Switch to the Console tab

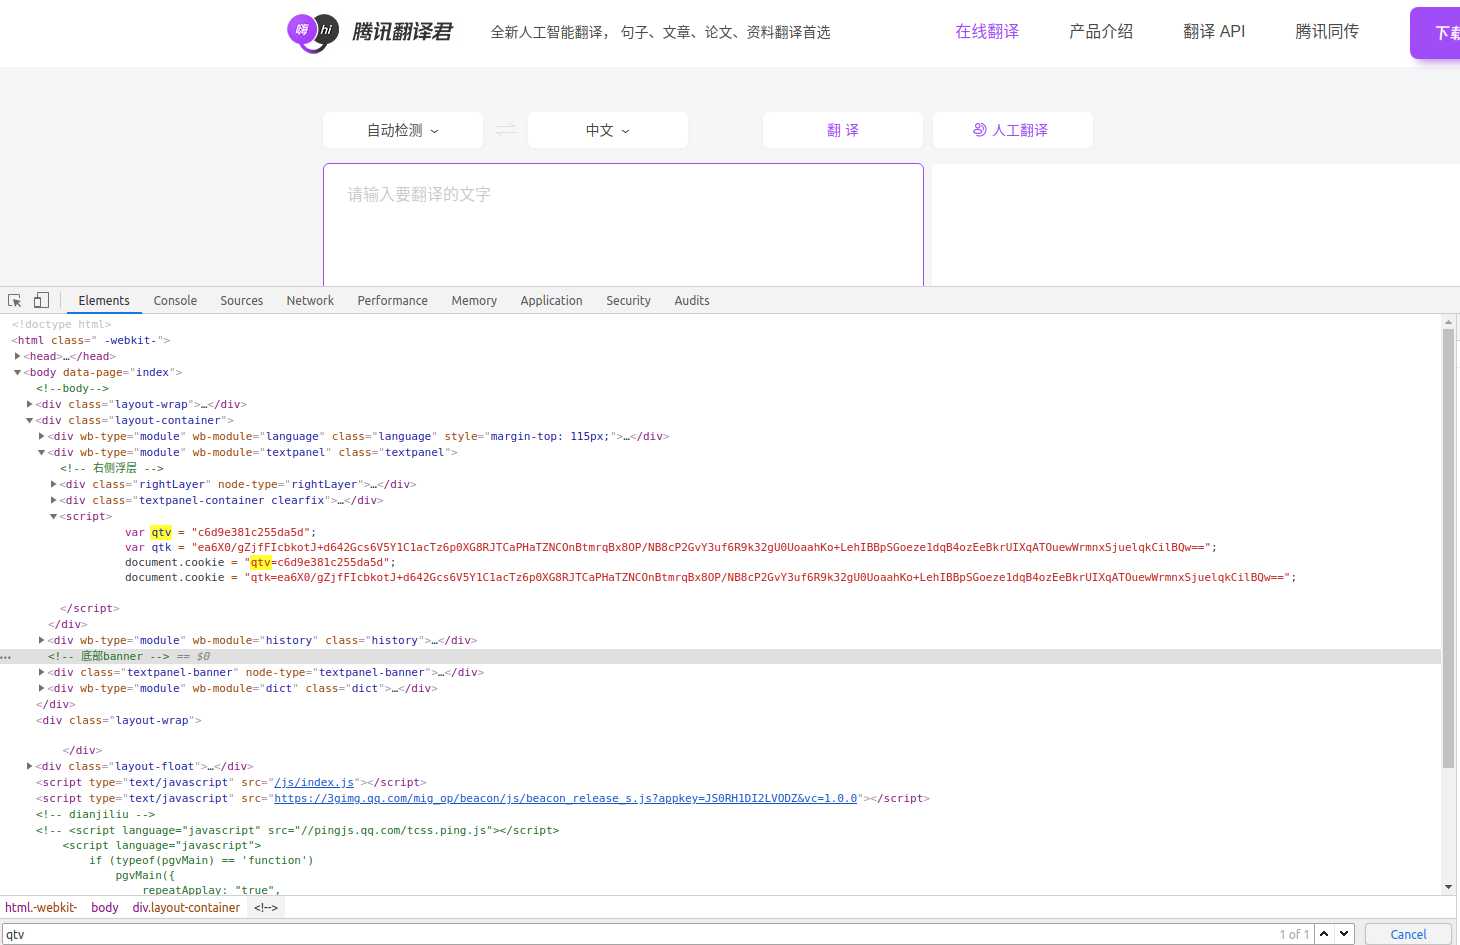(x=175, y=300)
